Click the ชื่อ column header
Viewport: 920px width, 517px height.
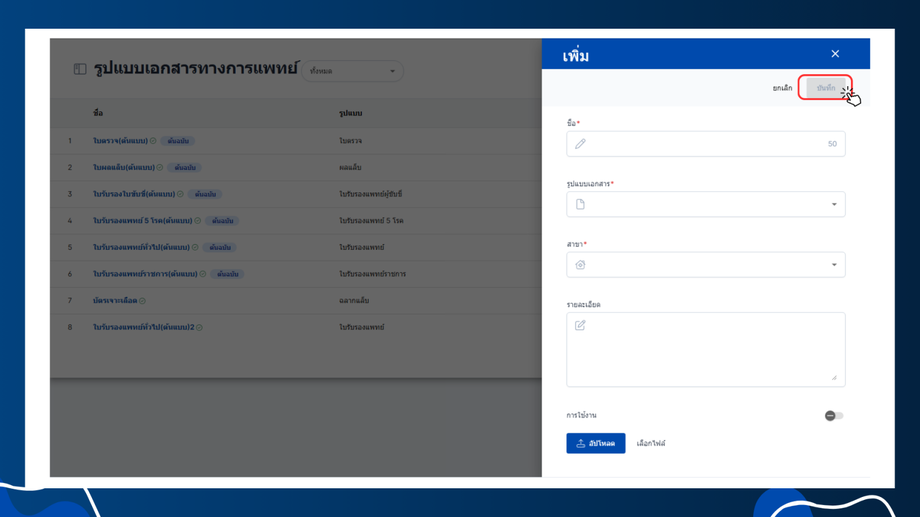(98, 113)
